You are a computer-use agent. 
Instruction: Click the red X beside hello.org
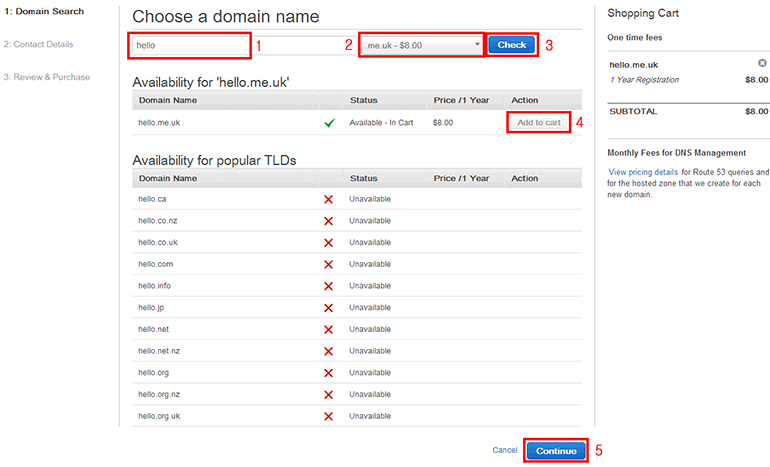coord(328,372)
